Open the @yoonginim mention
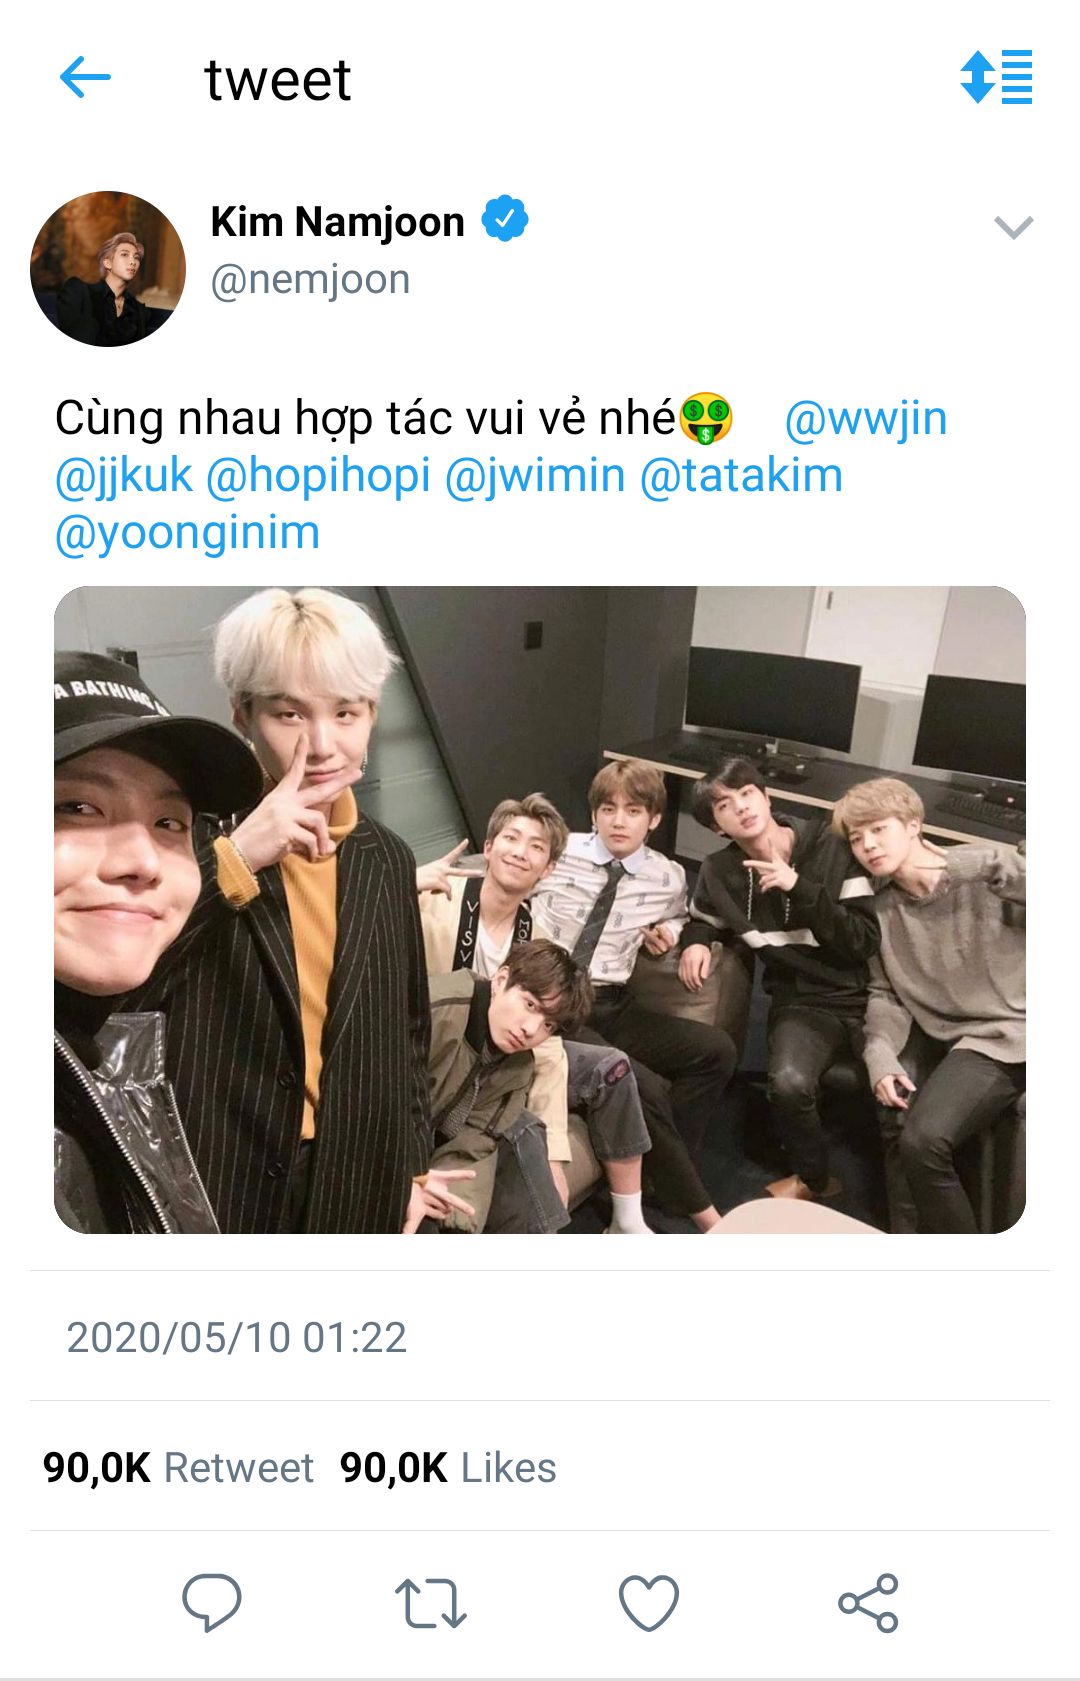This screenshot has width=1080, height=1681. 187,533
